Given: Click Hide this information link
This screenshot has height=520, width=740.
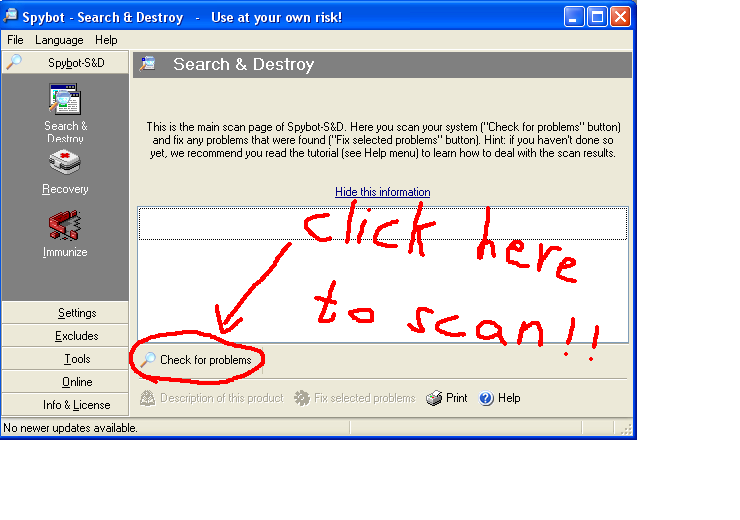Looking at the screenshot, I should click(x=382, y=192).
